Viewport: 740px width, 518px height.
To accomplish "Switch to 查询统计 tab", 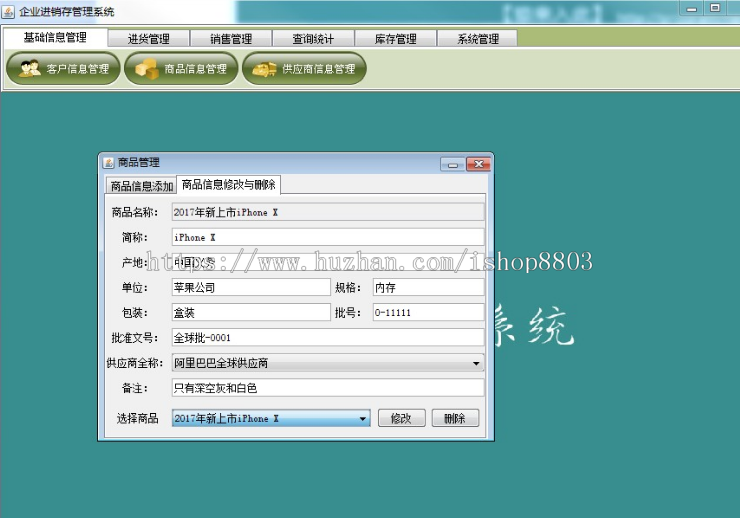I will coord(313,39).
